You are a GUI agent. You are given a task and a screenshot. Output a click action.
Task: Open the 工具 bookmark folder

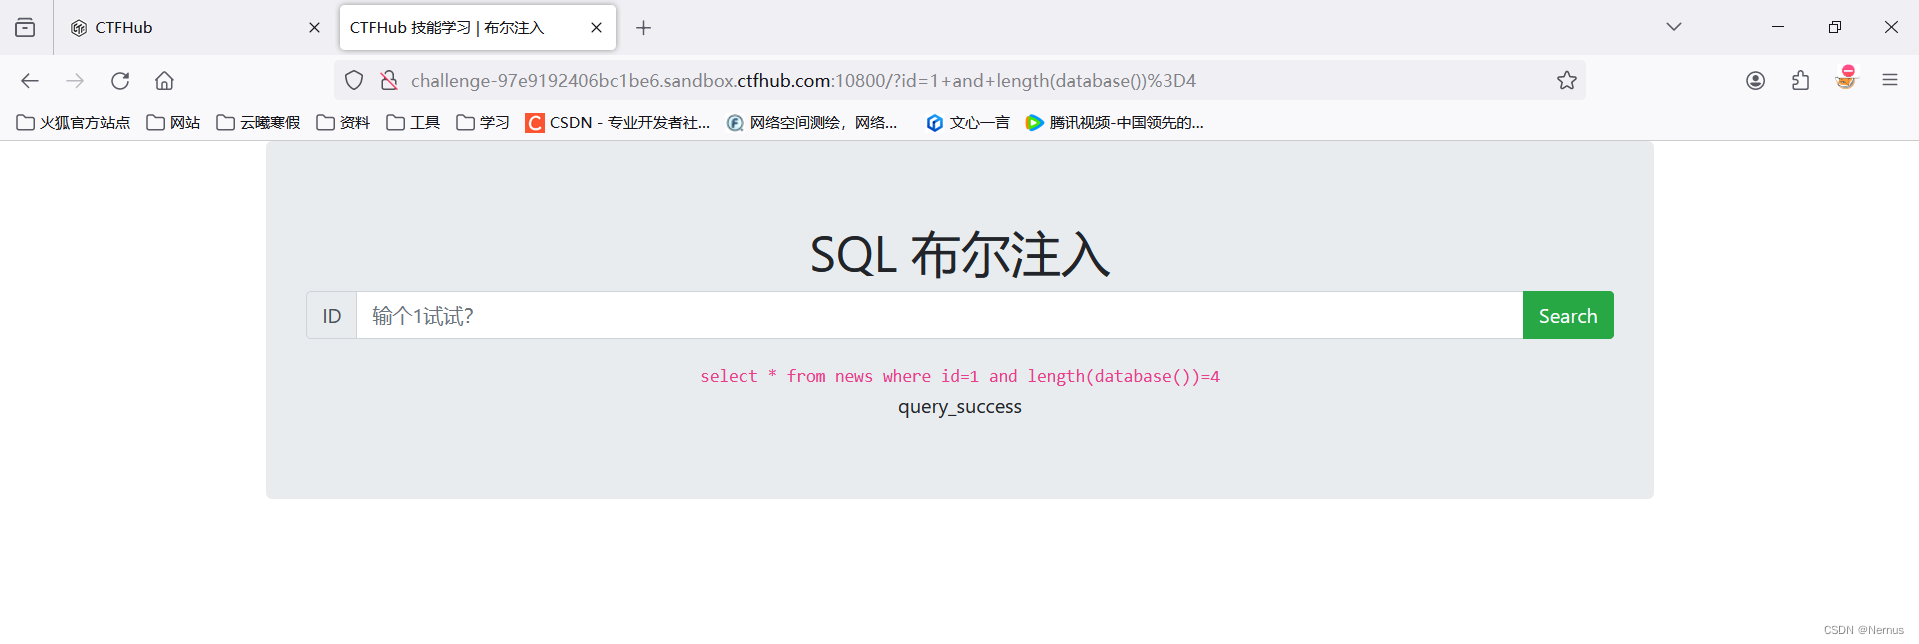(413, 123)
